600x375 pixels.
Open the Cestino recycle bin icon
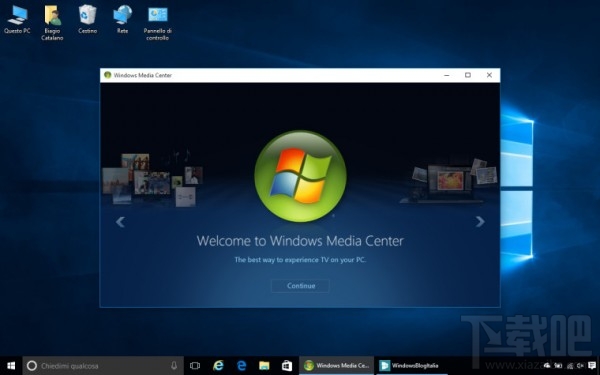coord(88,20)
